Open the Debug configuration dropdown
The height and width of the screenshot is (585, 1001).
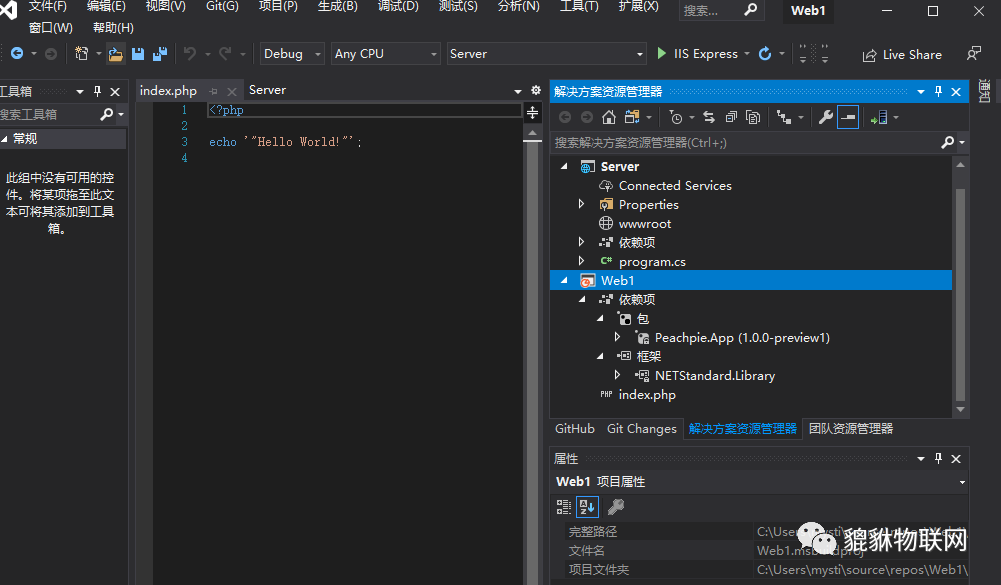(292, 54)
